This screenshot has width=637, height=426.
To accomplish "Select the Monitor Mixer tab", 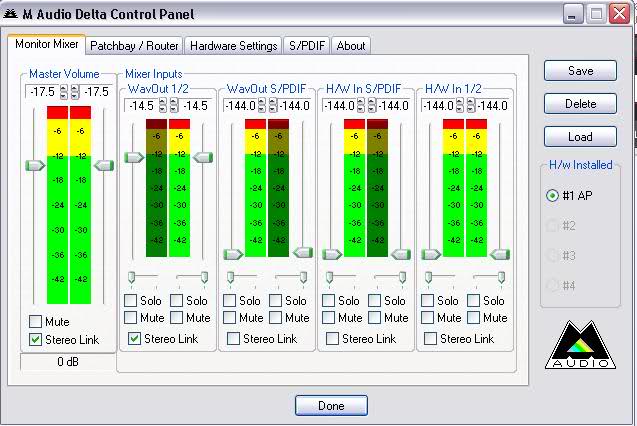I will click(46, 44).
